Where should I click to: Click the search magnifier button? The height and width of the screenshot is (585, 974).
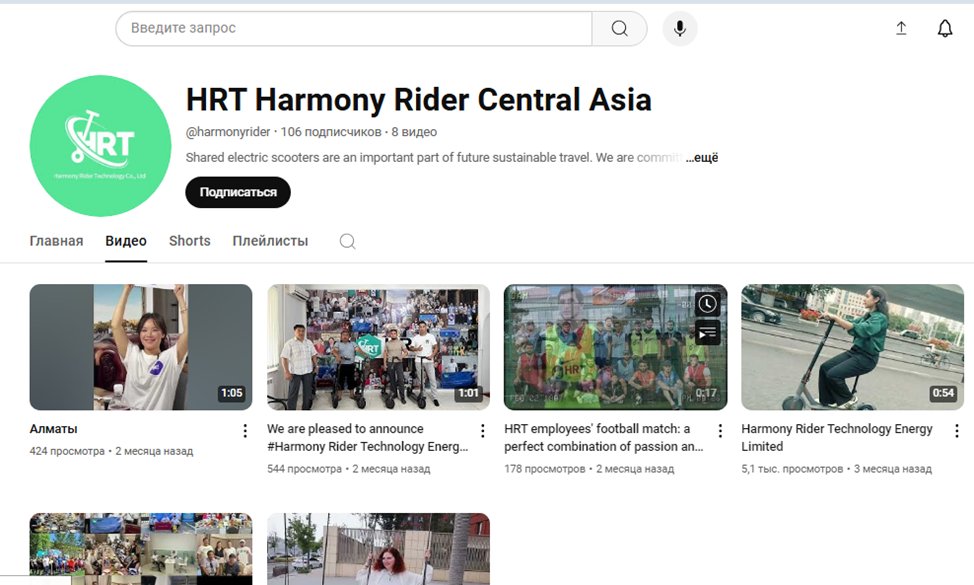619,29
